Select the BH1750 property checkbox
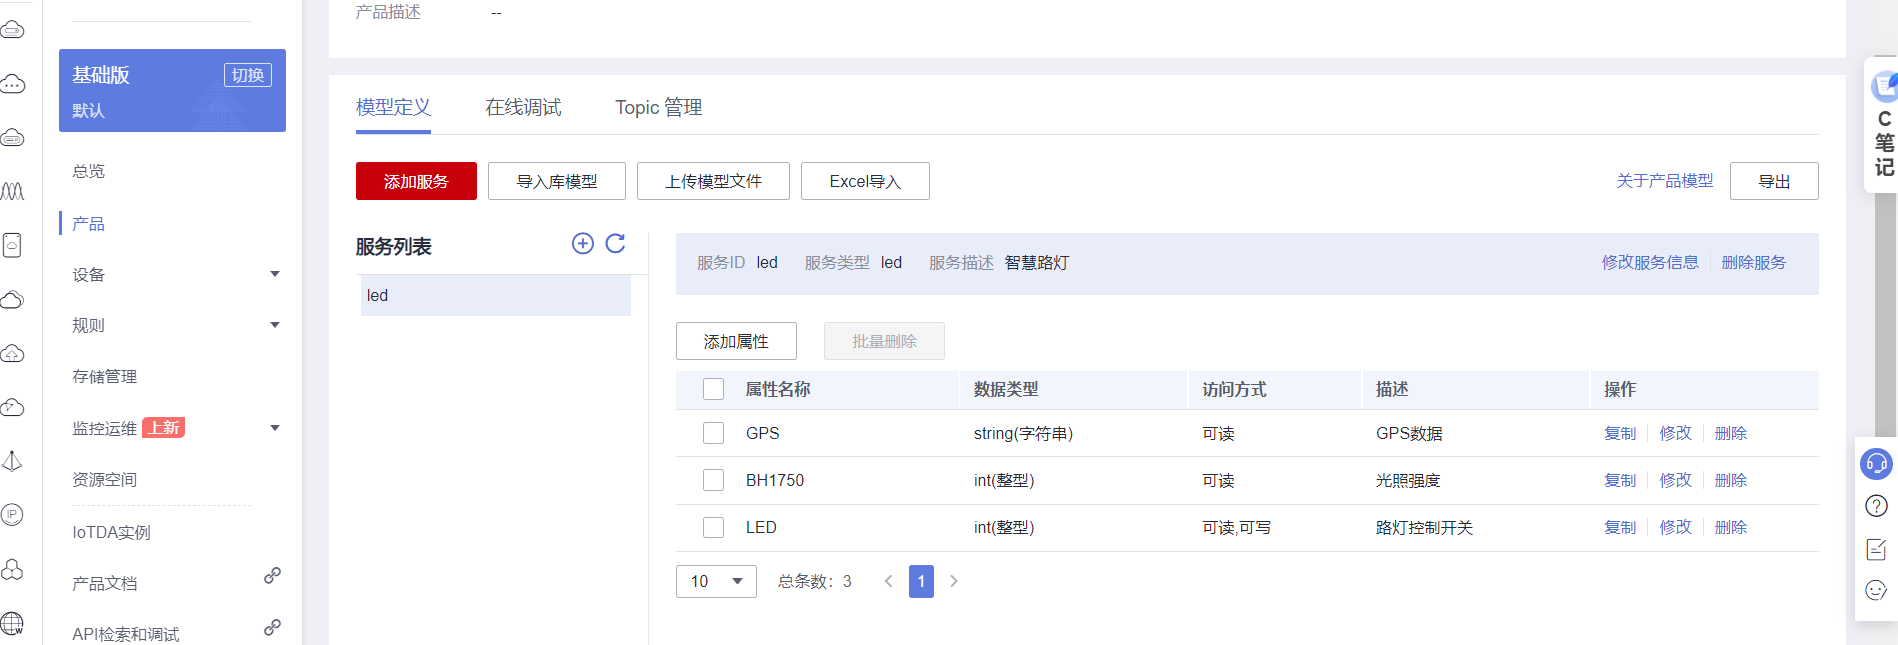Screen dimensions: 1898x645 tap(713, 480)
